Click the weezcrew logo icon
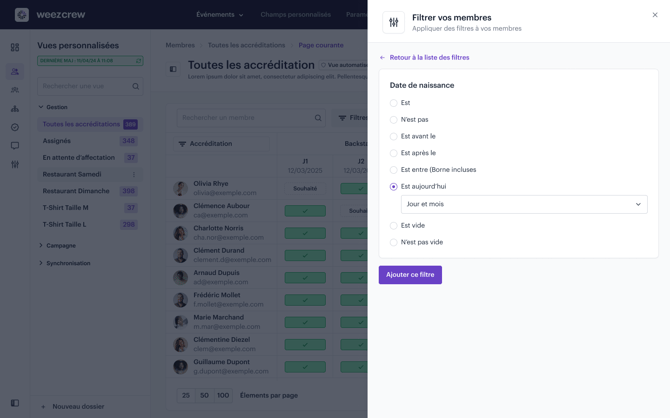Image resolution: width=670 pixels, height=418 pixels. pos(22,15)
